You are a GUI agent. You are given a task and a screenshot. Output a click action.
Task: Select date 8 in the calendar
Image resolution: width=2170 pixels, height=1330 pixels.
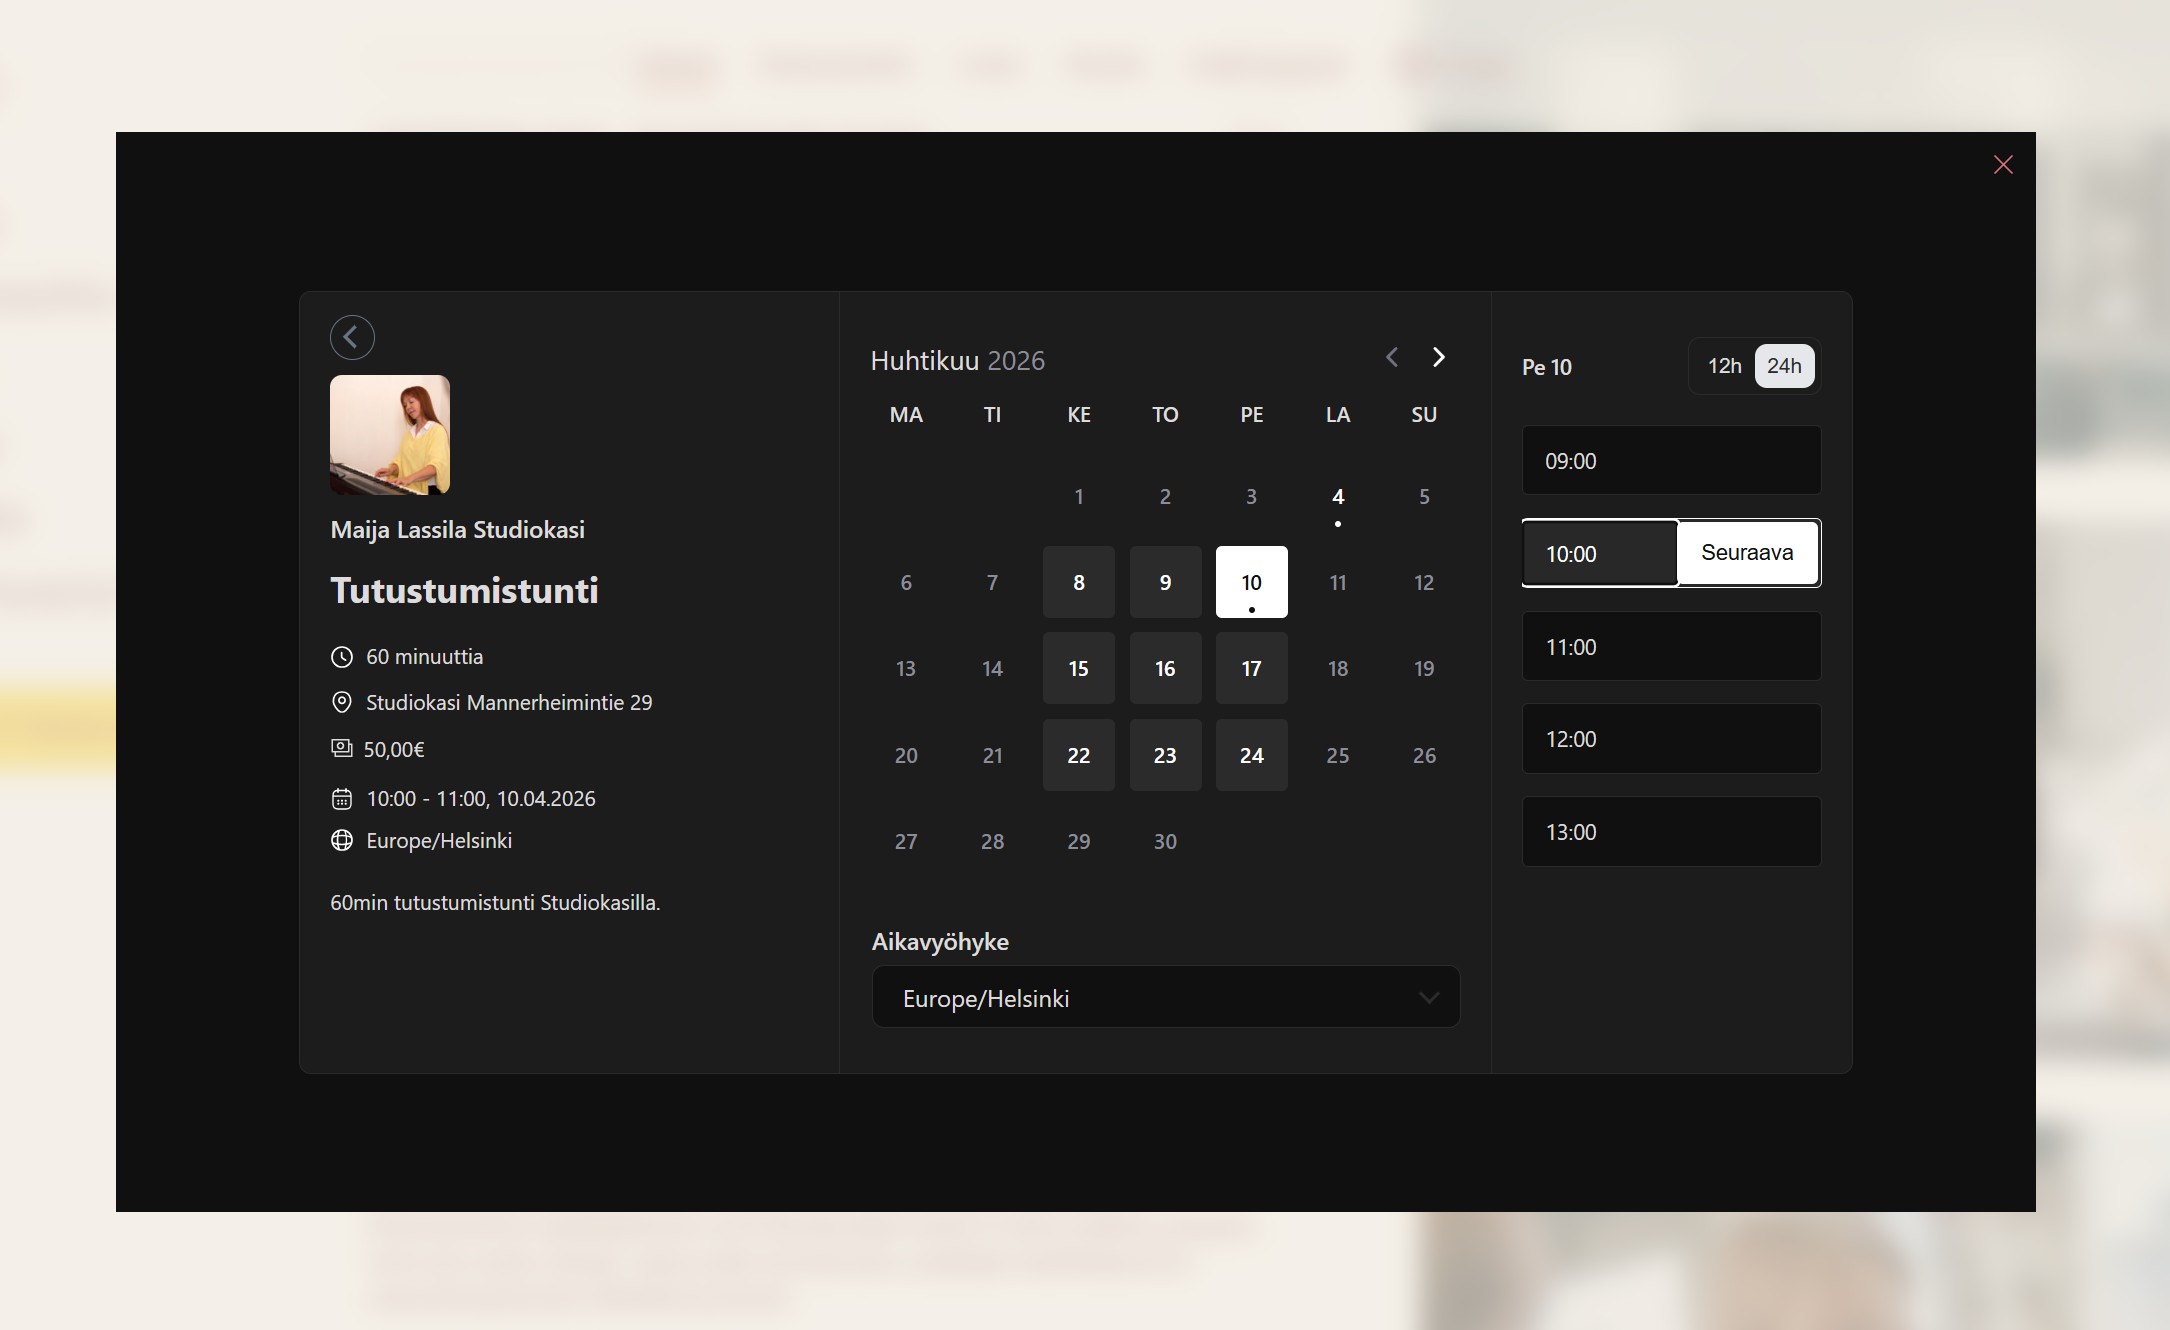point(1078,583)
